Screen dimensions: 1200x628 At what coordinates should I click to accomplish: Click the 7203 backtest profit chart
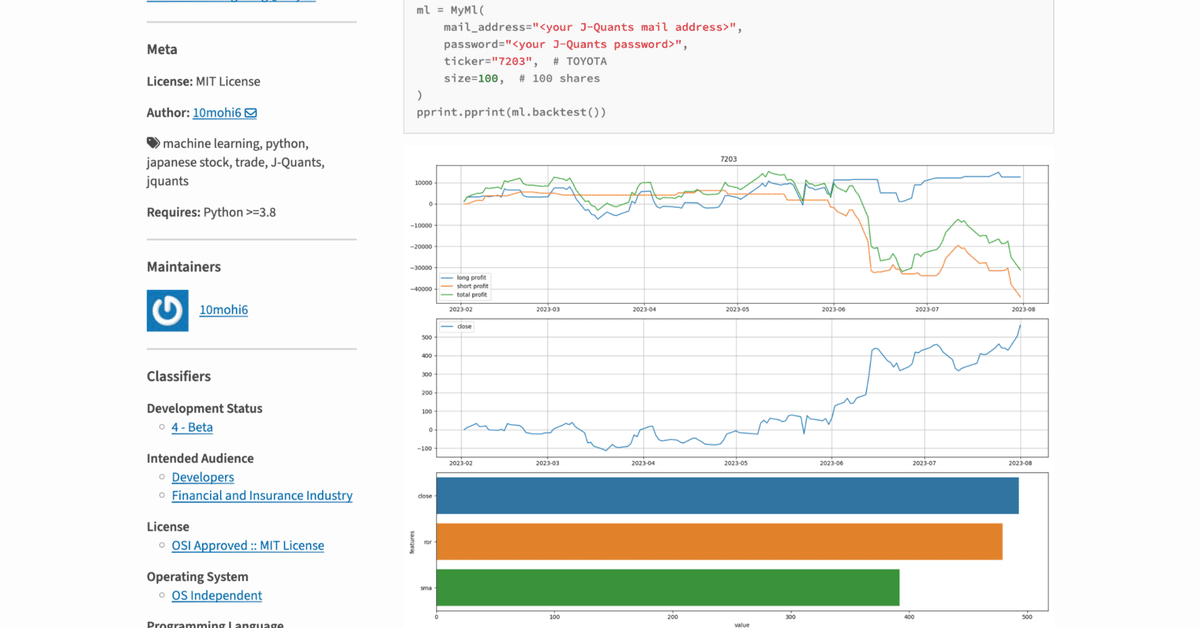click(730, 230)
